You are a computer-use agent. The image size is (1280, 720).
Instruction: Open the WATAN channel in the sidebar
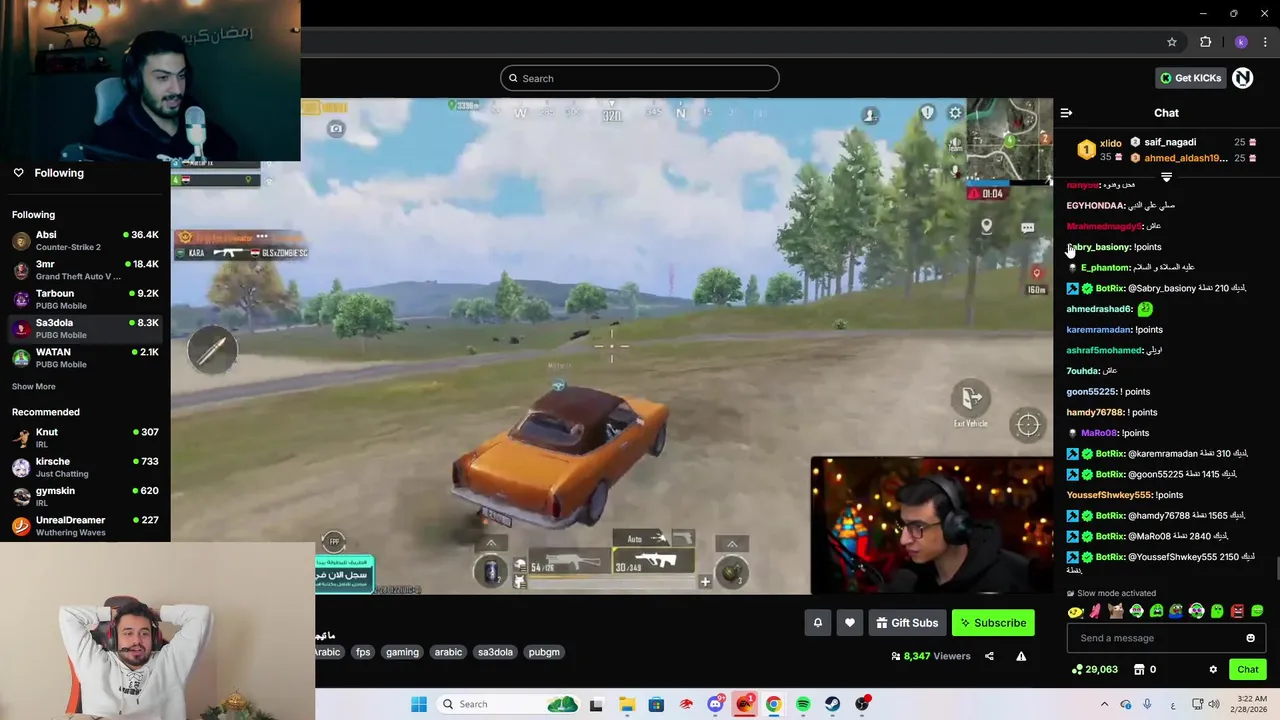click(x=85, y=358)
